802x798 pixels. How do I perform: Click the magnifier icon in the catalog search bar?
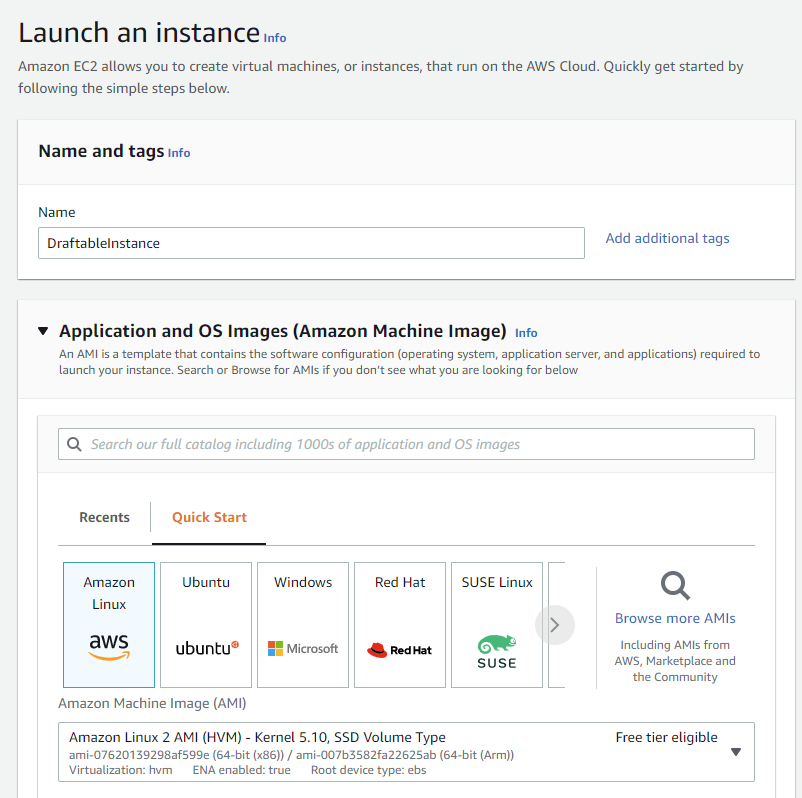point(75,443)
